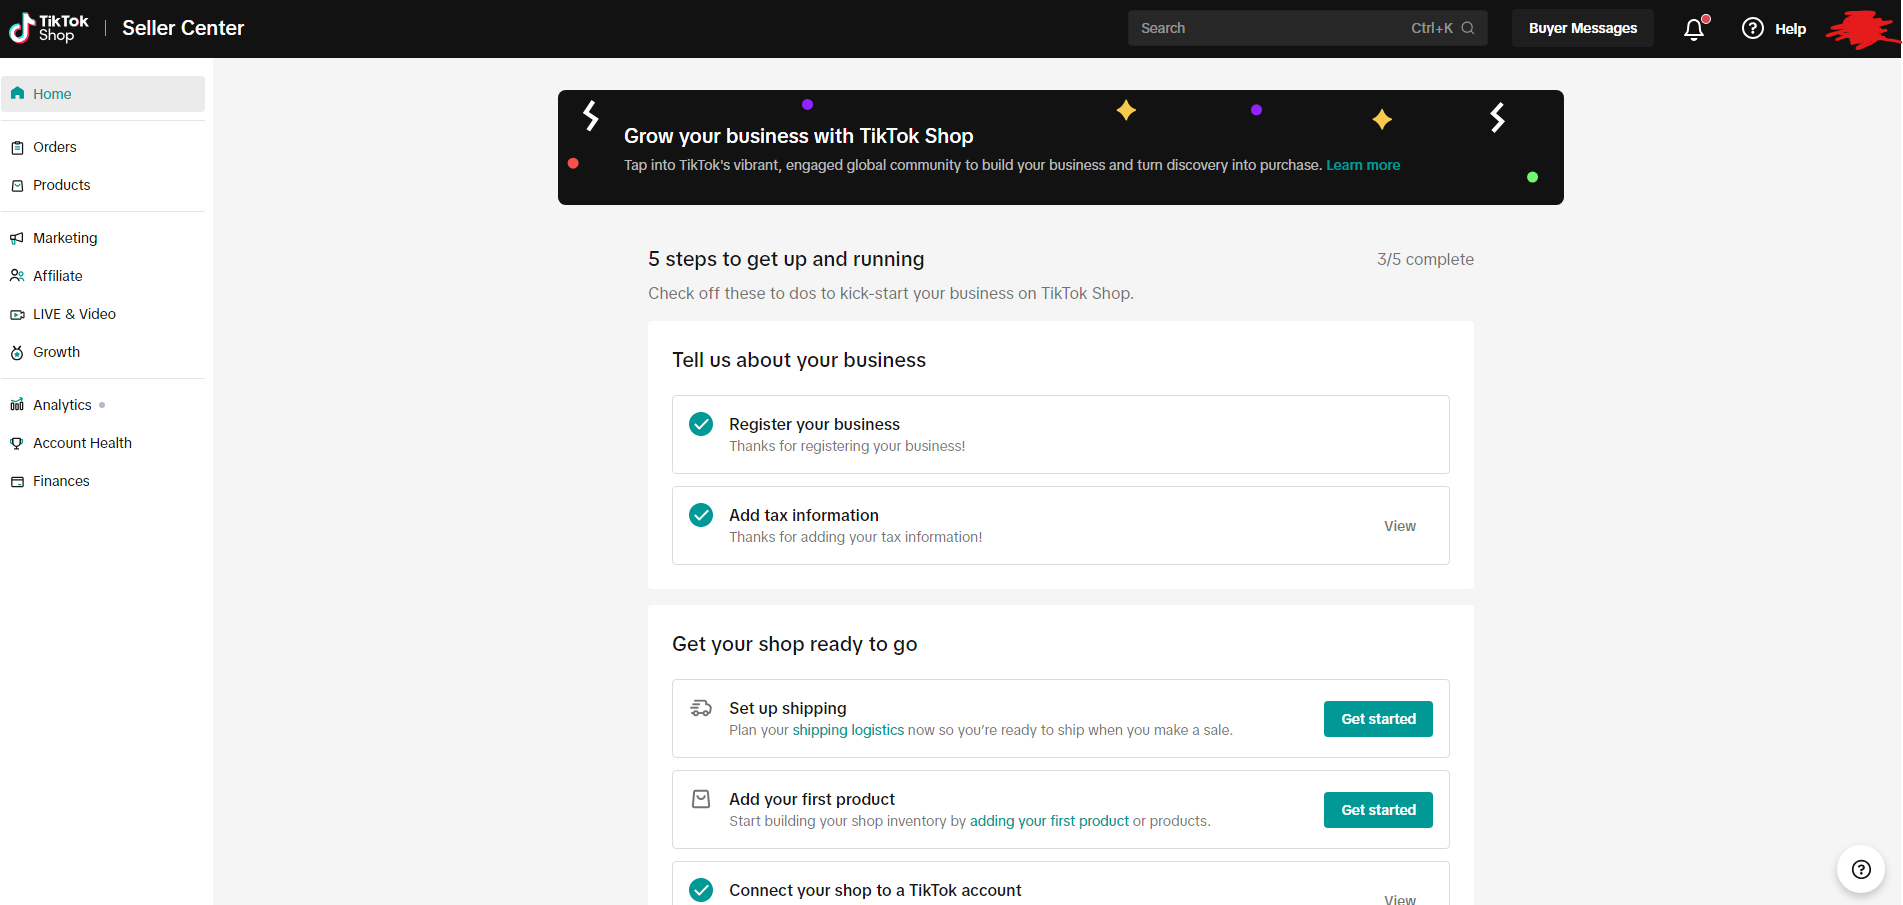Screen dimensions: 1903x905
Task: Click the Get your shop ready to go heading
Action: click(794, 644)
